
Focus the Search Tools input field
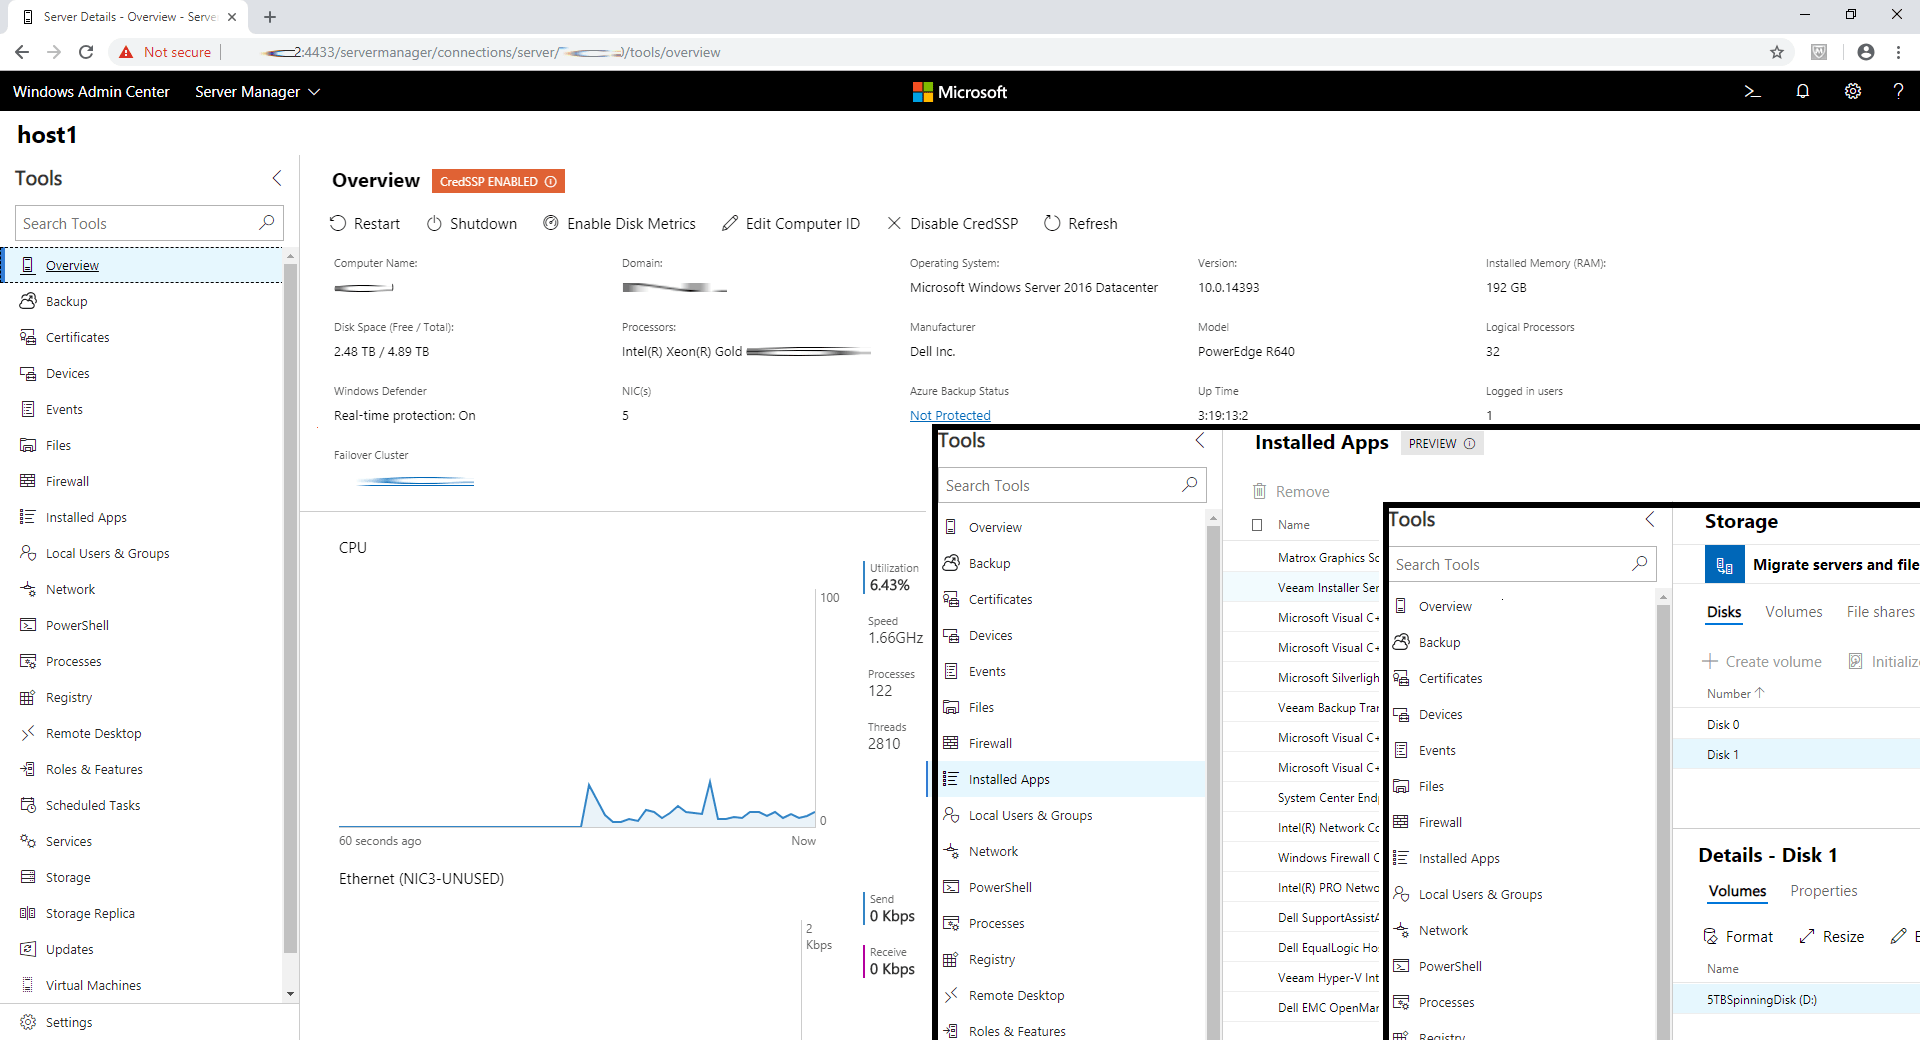tap(138, 224)
